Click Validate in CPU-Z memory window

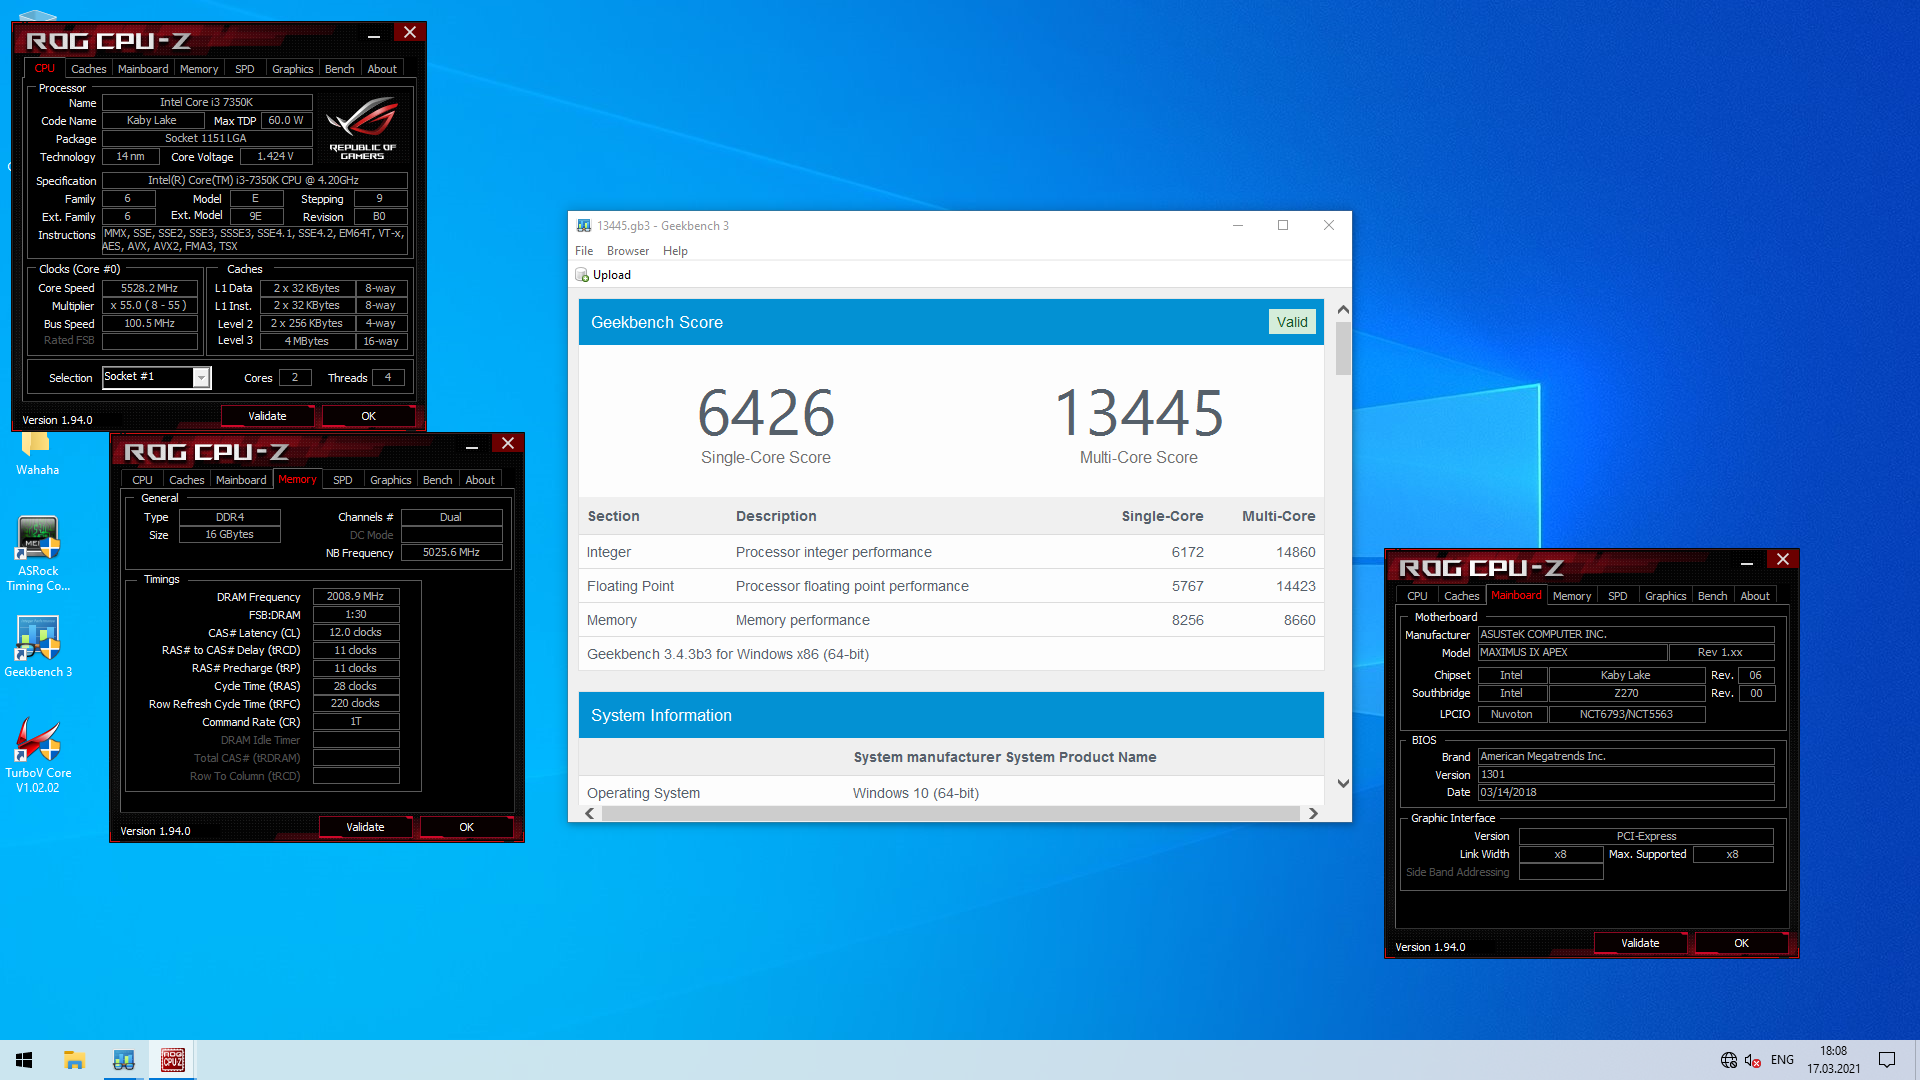click(x=365, y=827)
